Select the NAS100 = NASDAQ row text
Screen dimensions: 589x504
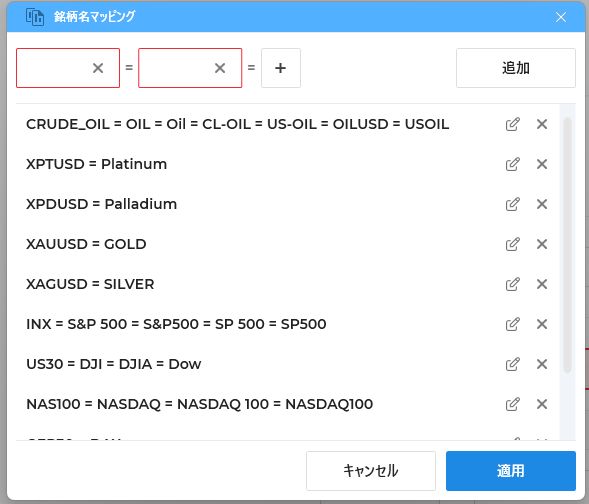tap(199, 404)
